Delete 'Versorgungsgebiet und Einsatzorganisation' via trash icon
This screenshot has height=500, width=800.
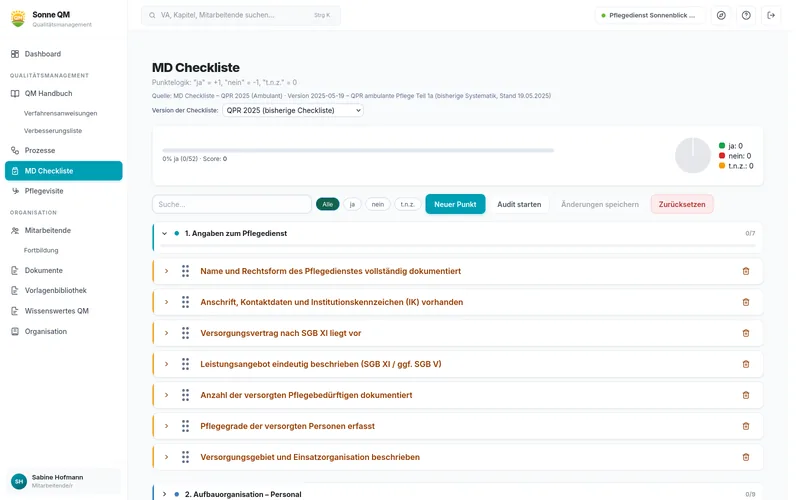[x=745, y=457]
